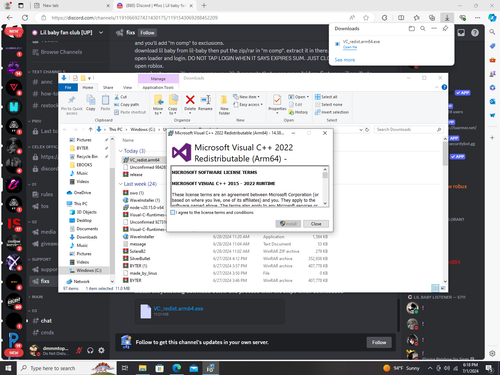This screenshot has height=375, width=500.
Task: Click Invert selection in the ribbon
Action: tap(332, 112)
